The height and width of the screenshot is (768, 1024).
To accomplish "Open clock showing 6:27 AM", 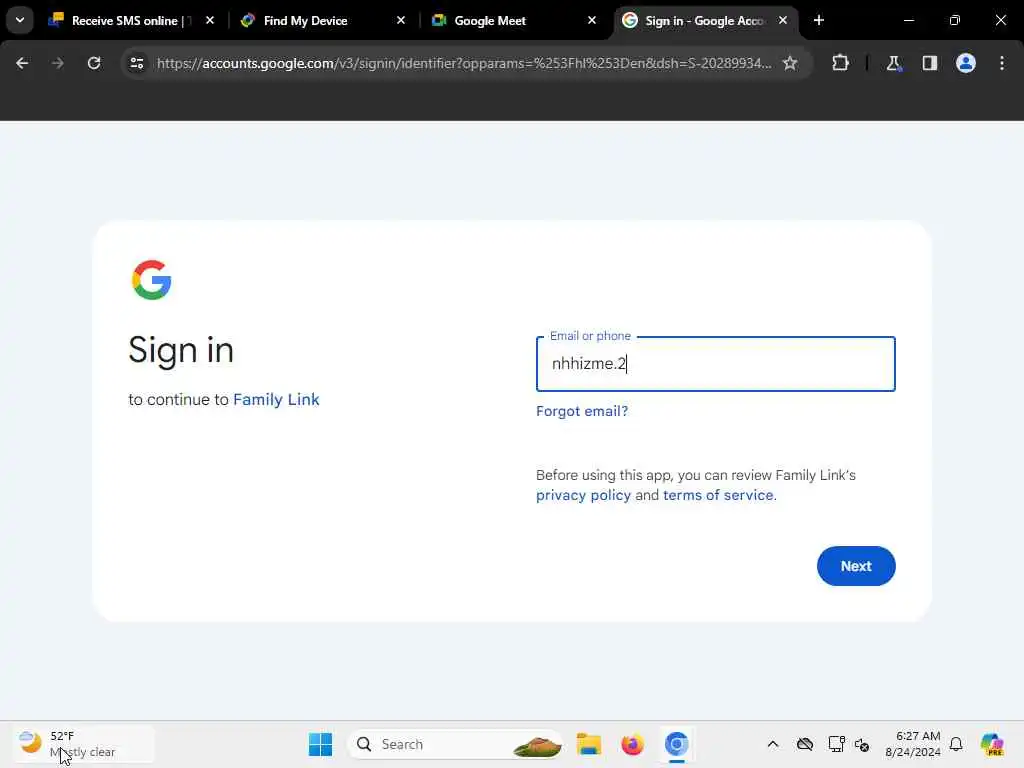I will pos(913,744).
